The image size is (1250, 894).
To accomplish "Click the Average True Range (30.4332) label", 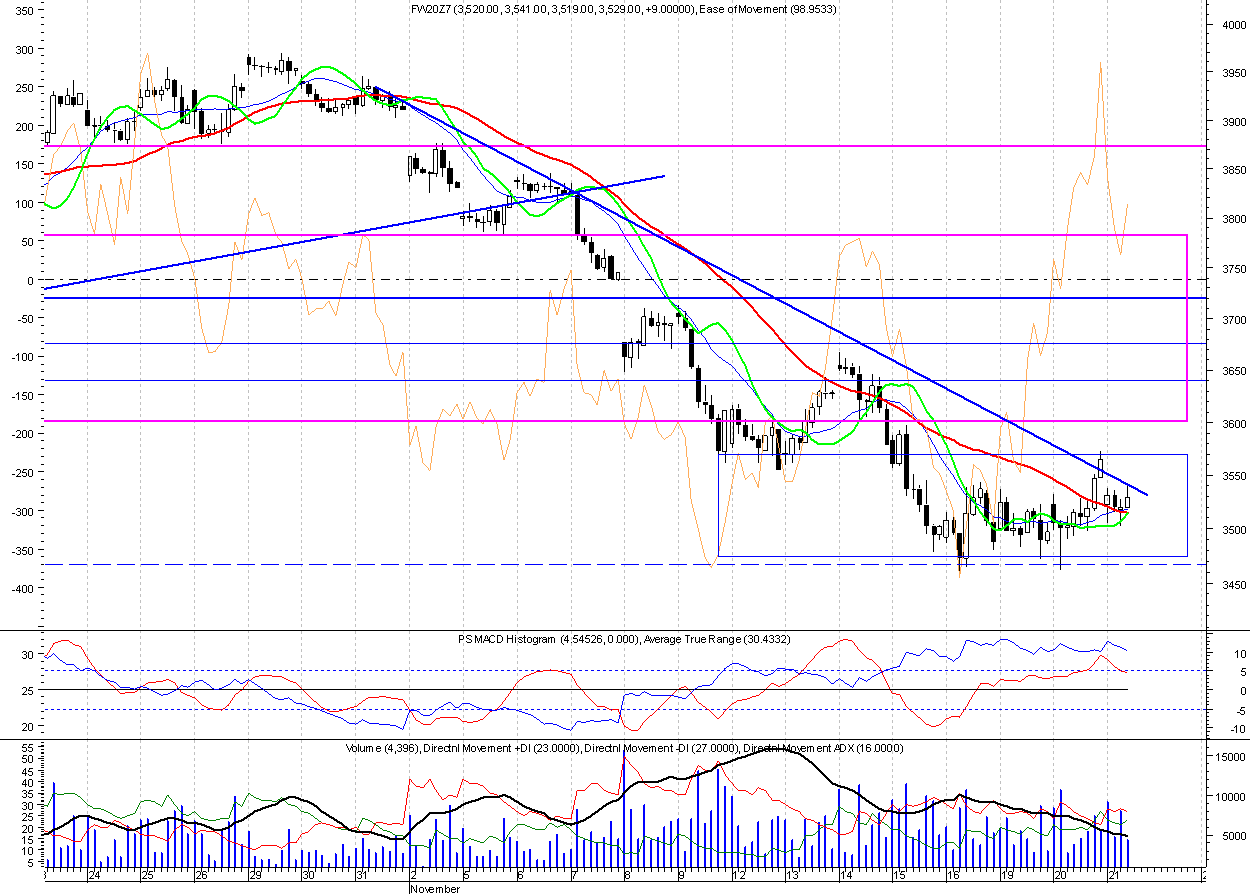I will [x=718, y=639].
